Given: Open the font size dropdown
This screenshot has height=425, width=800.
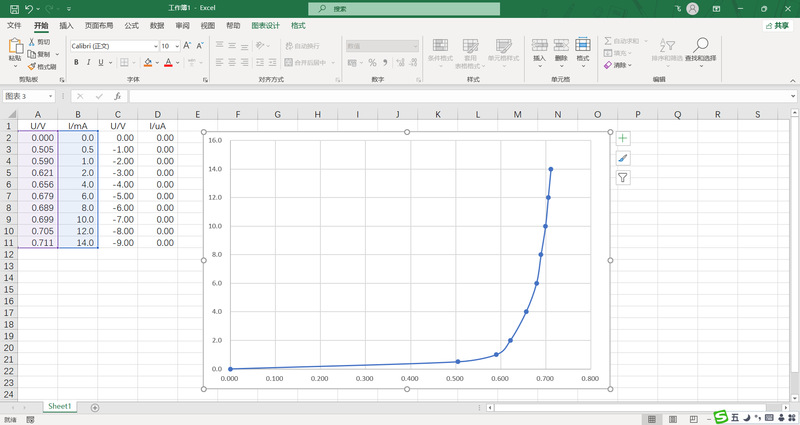Looking at the screenshot, I should [177, 46].
